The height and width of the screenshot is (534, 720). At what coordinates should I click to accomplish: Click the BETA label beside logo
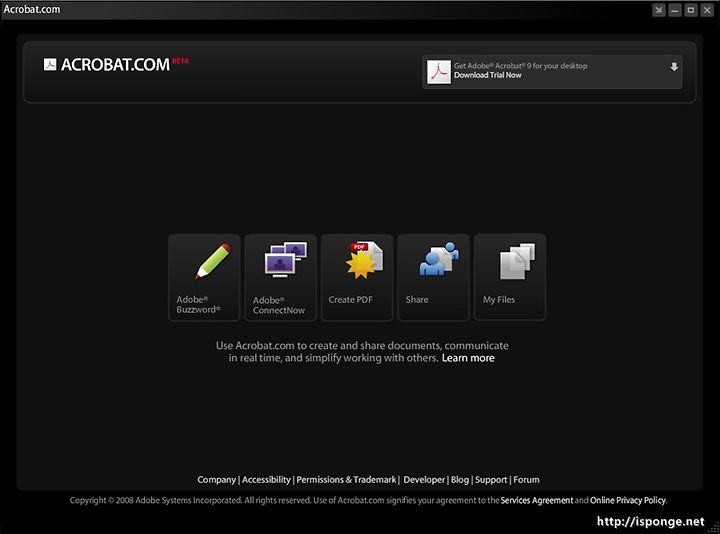pyautogui.click(x=180, y=61)
